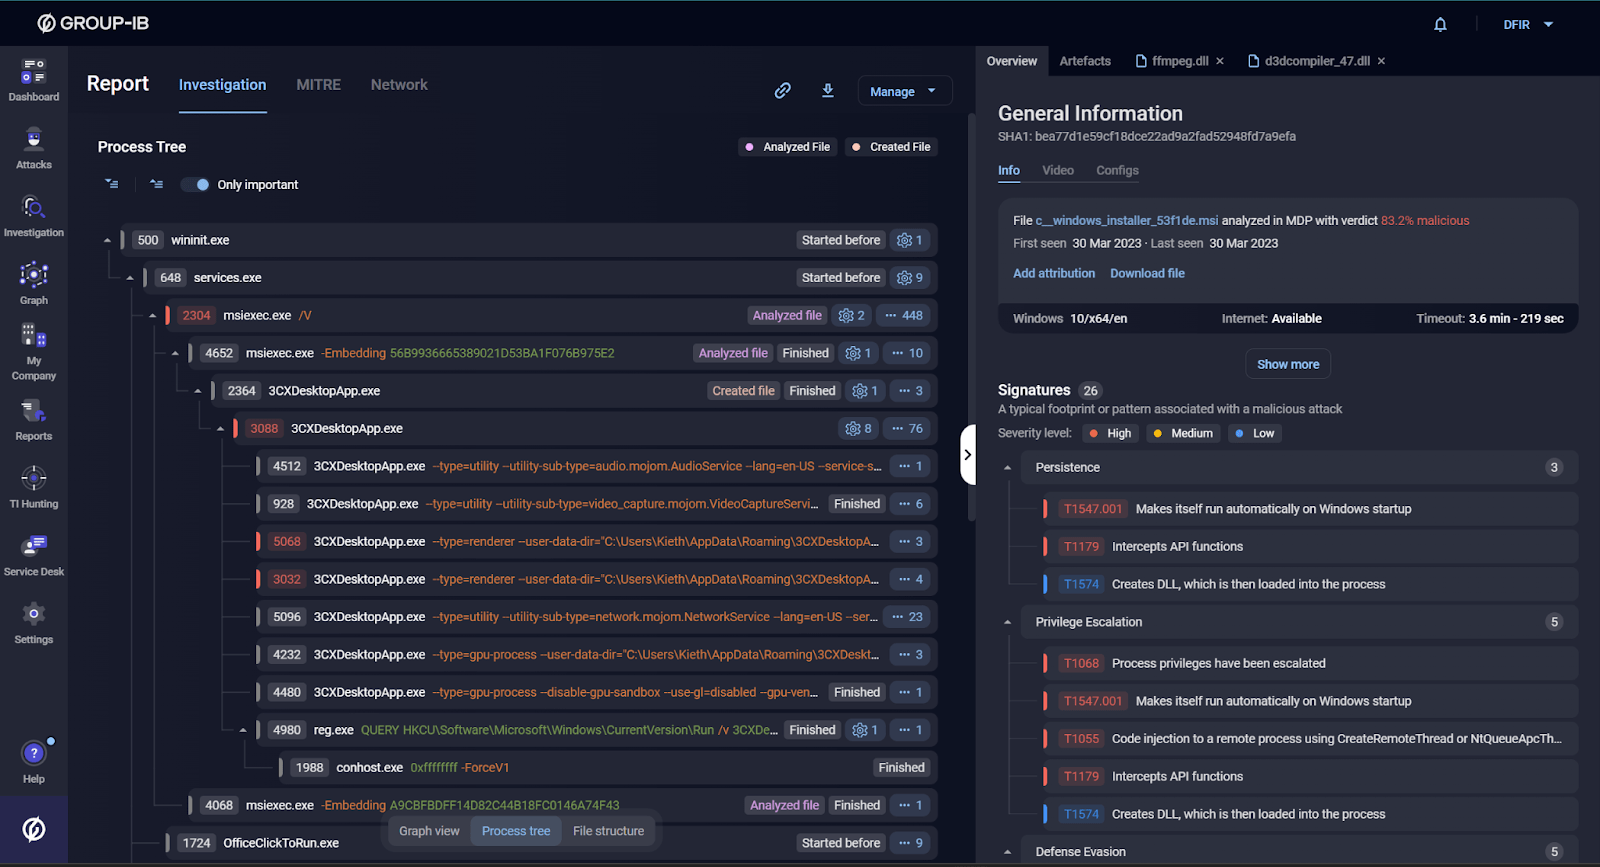This screenshot has width=1600, height=867.
Task: Click the panel divider collapse handle
Action: coord(967,454)
